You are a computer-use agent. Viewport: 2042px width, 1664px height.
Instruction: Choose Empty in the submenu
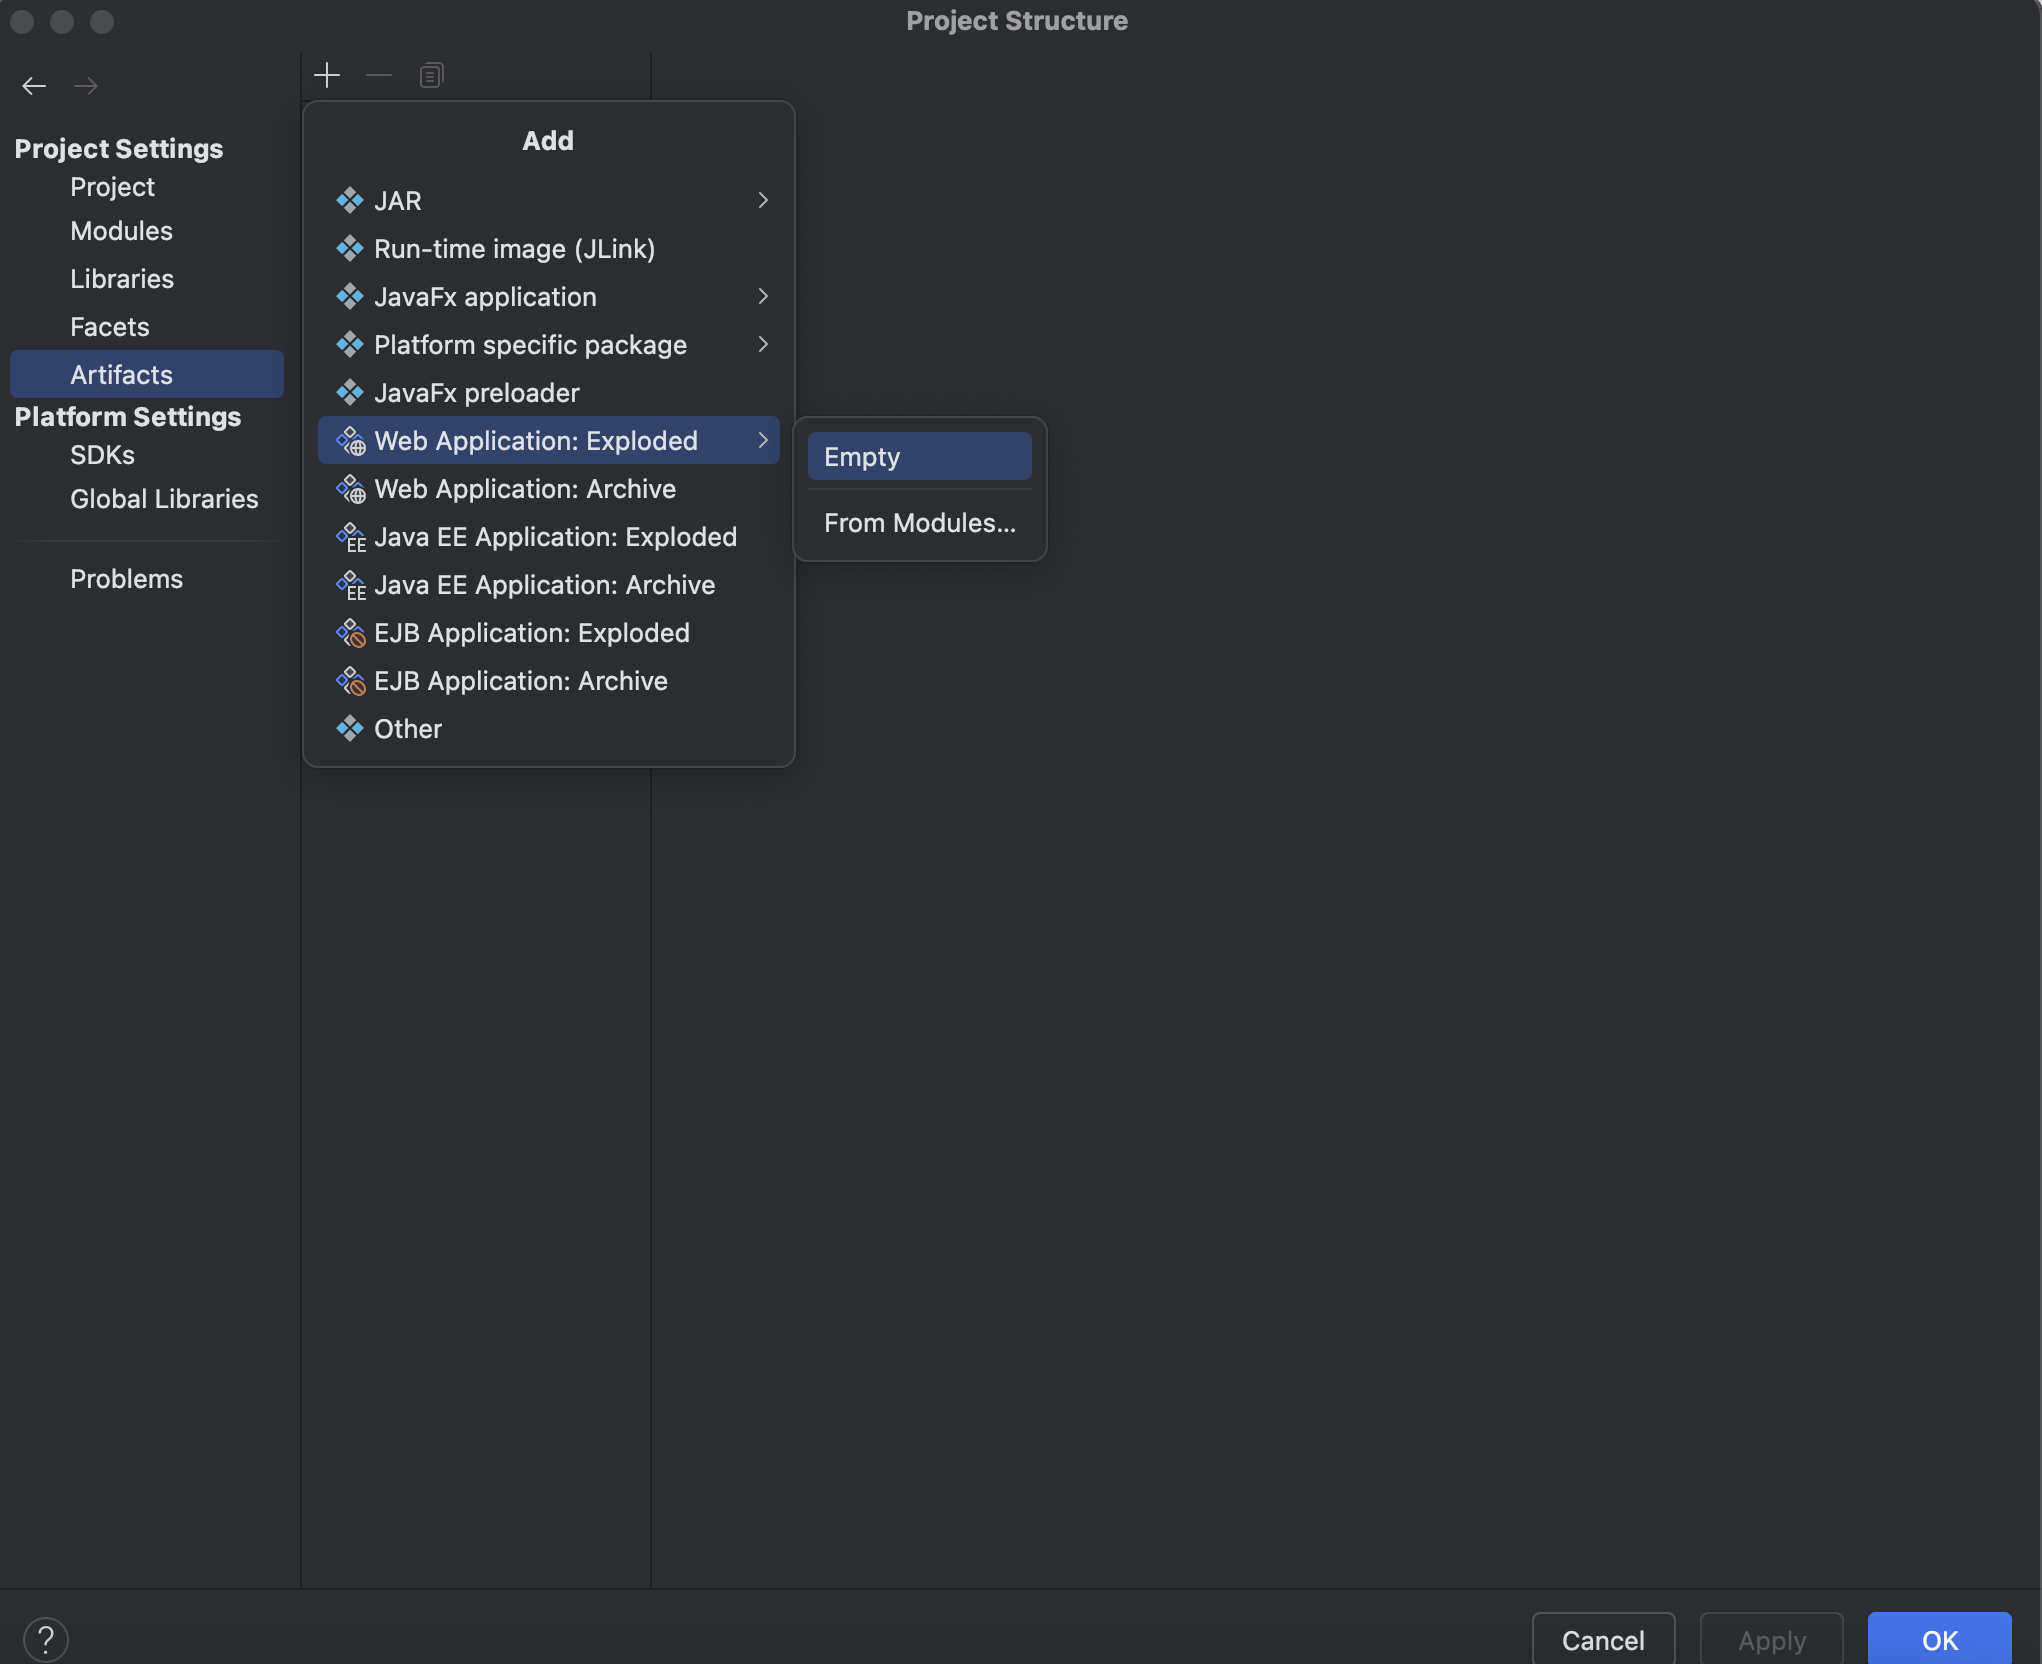(919, 457)
